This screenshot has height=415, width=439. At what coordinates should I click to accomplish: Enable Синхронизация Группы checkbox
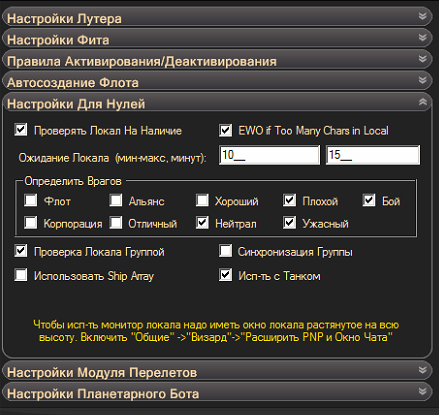coord(225,251)
